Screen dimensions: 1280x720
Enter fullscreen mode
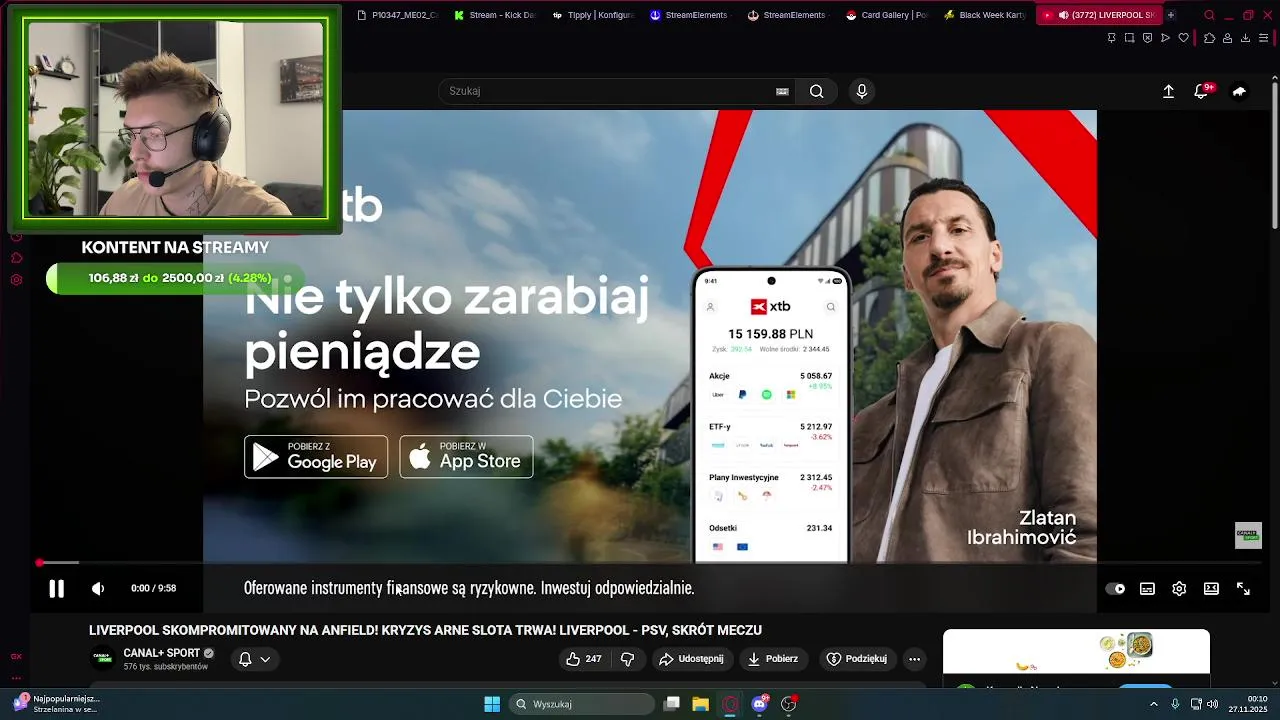[1243, 589]
